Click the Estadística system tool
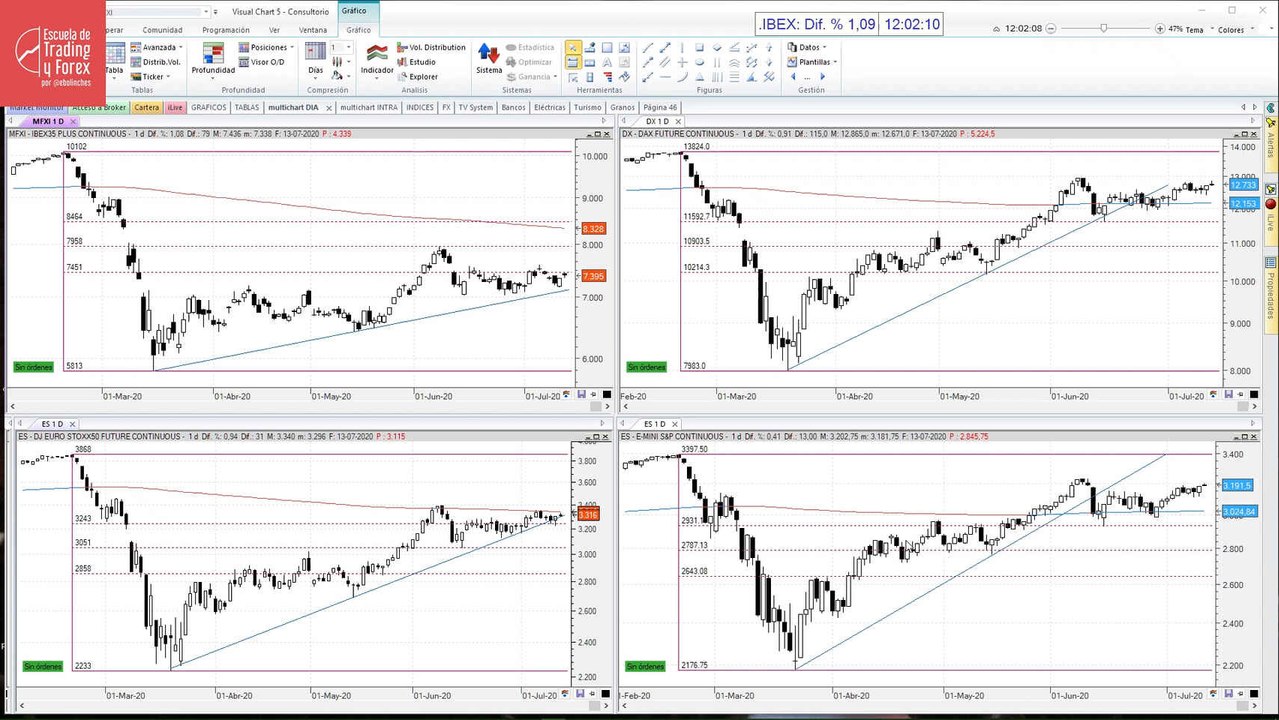 [x=530, y=47]
